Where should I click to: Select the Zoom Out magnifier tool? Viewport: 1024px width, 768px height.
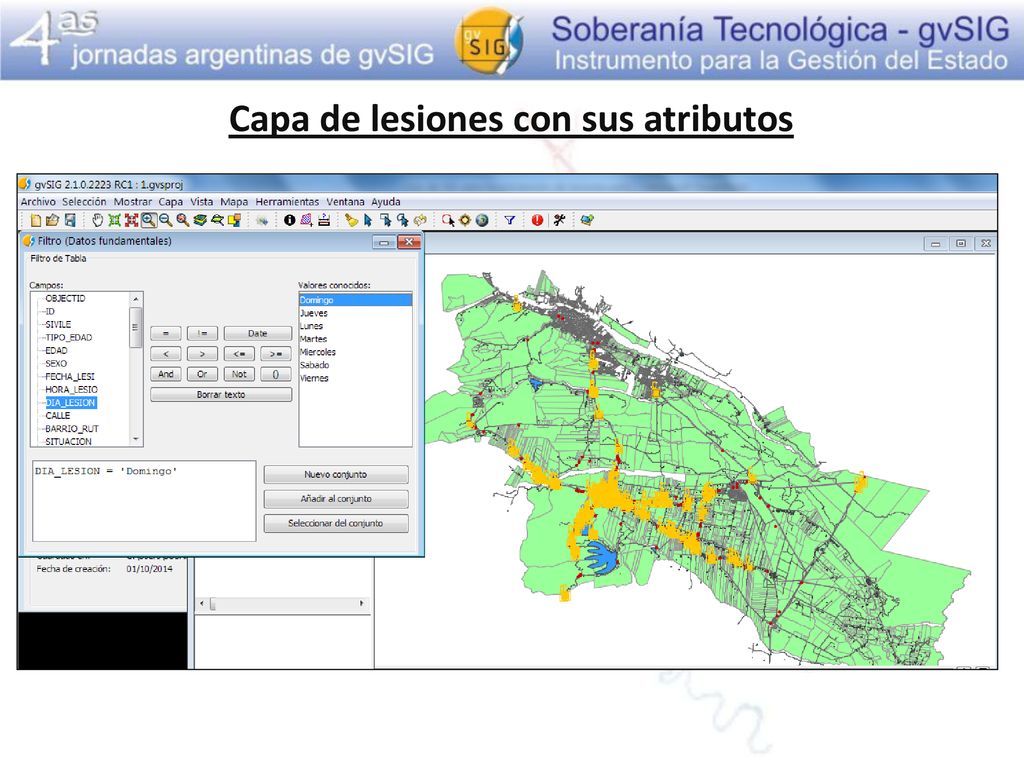click(x=166, y=220)
